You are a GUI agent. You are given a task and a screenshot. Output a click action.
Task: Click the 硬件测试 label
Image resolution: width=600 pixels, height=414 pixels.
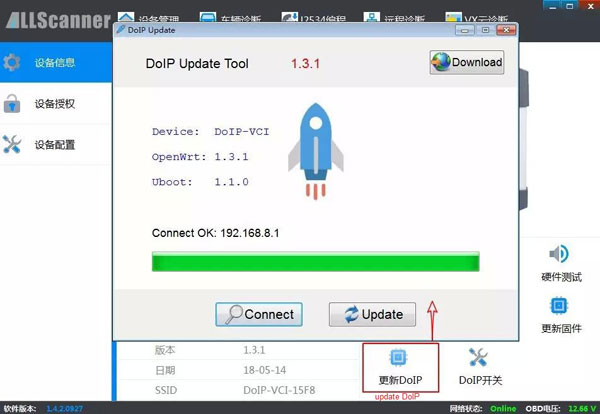click(x=561, y=277)
